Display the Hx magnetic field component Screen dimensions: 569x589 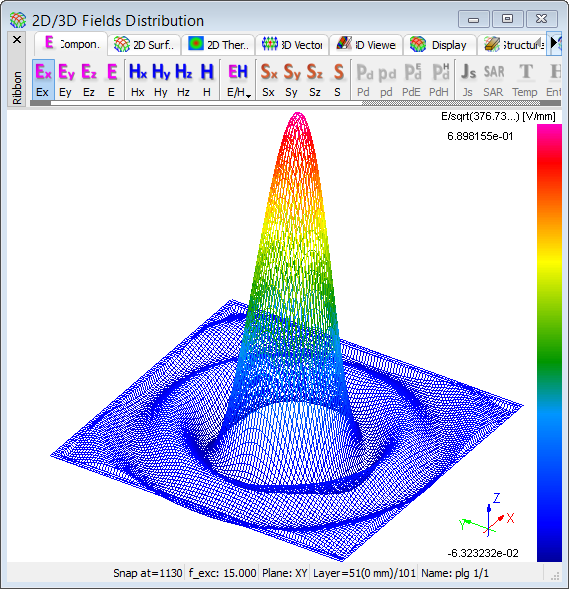[x=138, y=80]
